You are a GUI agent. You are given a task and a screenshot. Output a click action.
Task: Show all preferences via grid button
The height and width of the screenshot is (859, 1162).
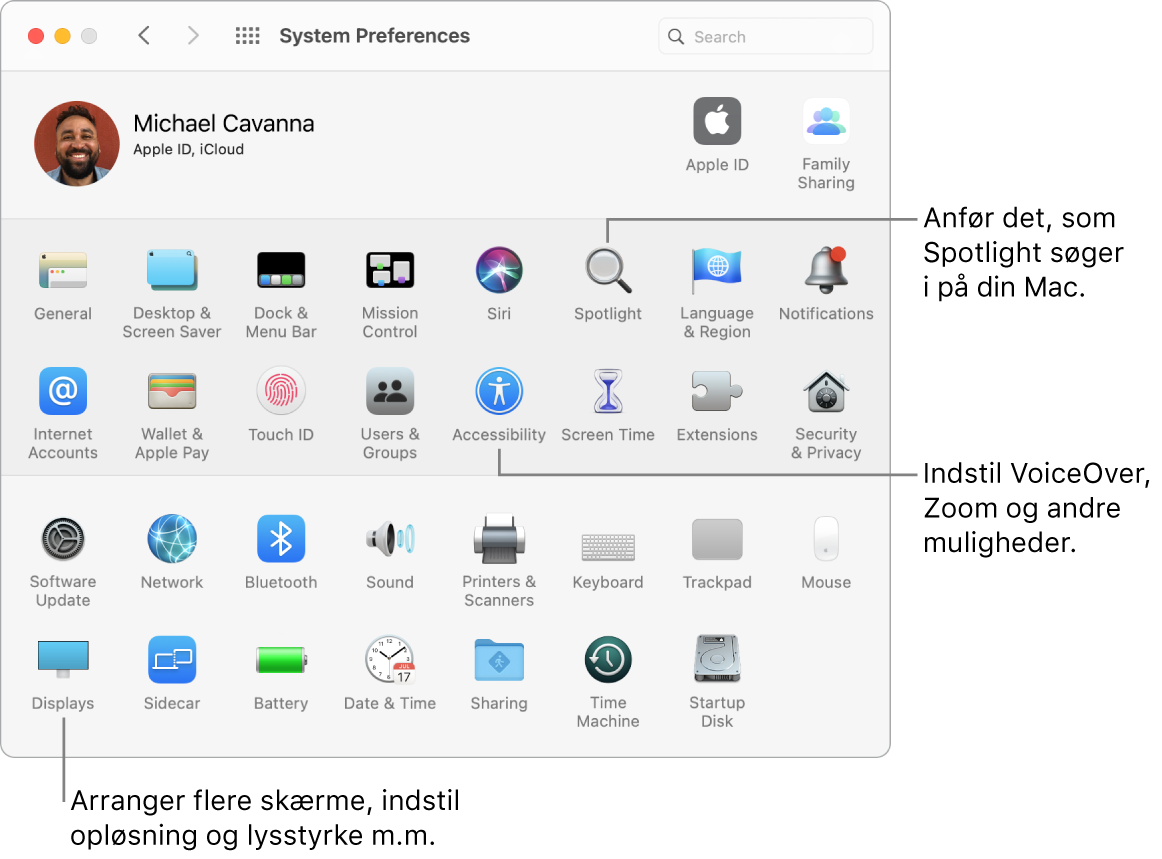248,36
